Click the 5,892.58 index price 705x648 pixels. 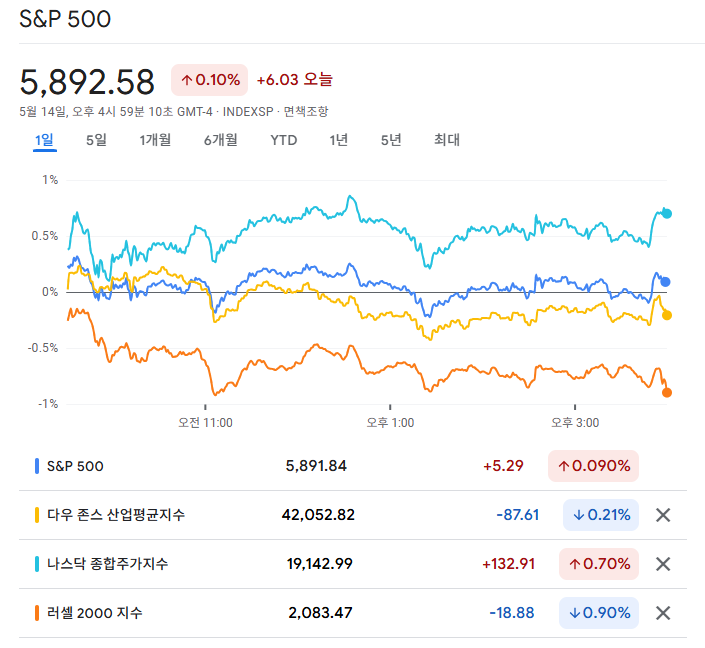[x=87, y=82]
